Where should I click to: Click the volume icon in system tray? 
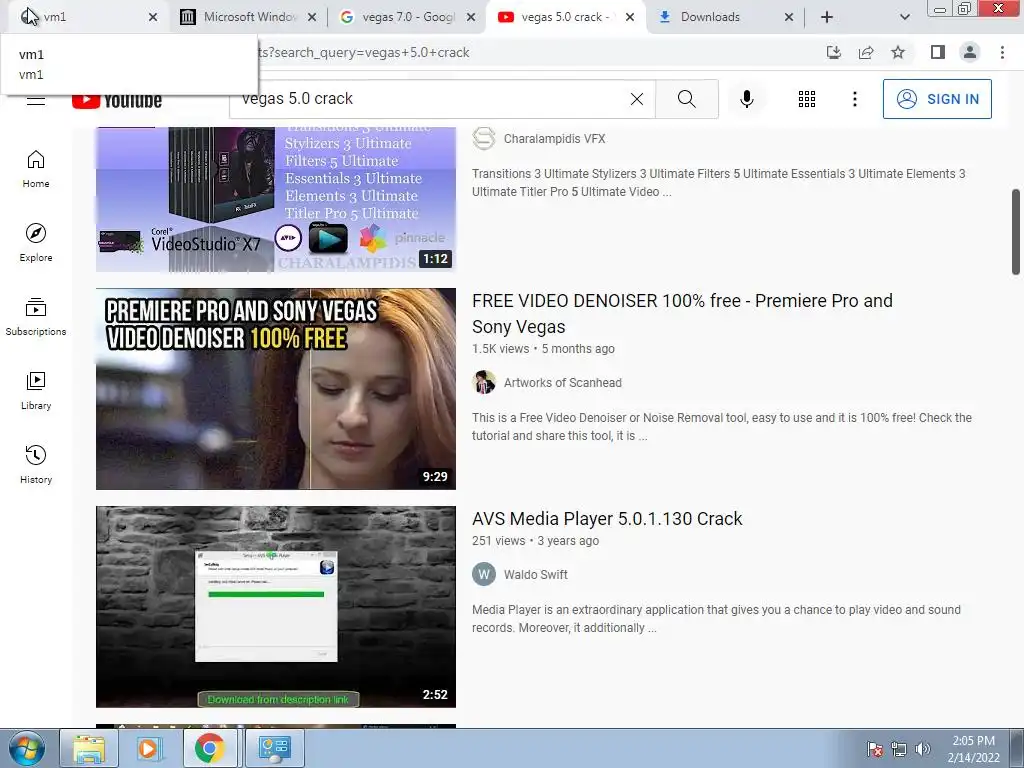[922, 749]
